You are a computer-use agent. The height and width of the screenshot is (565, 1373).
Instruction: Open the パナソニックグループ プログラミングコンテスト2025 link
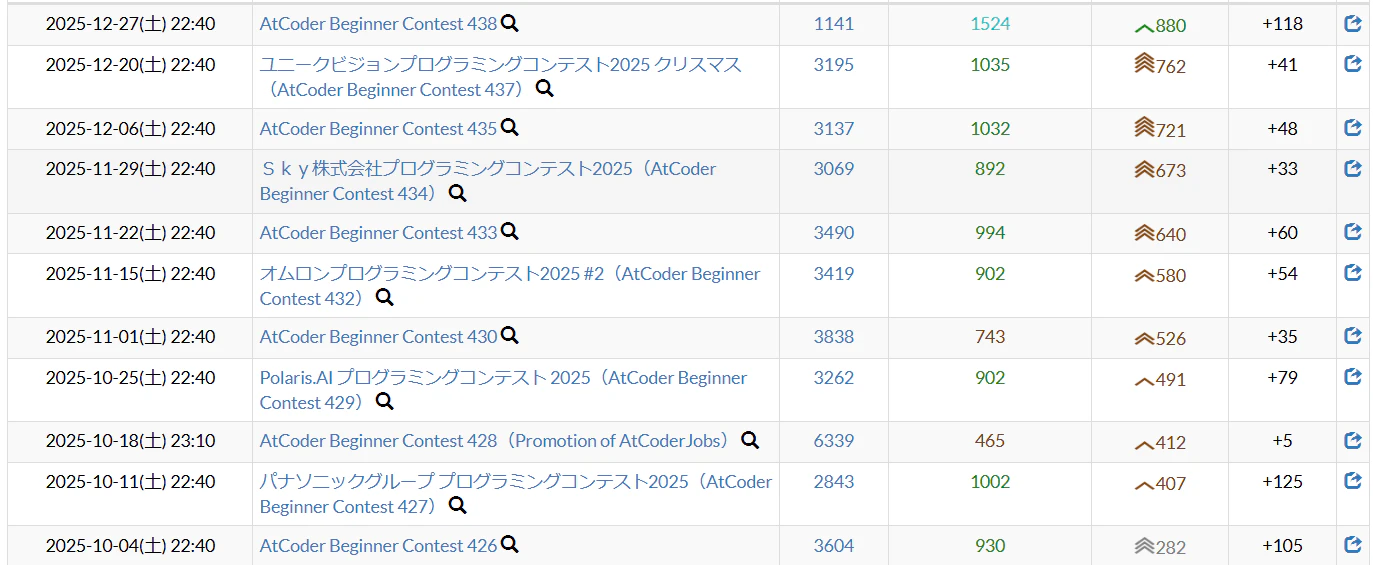pos(516,493)
